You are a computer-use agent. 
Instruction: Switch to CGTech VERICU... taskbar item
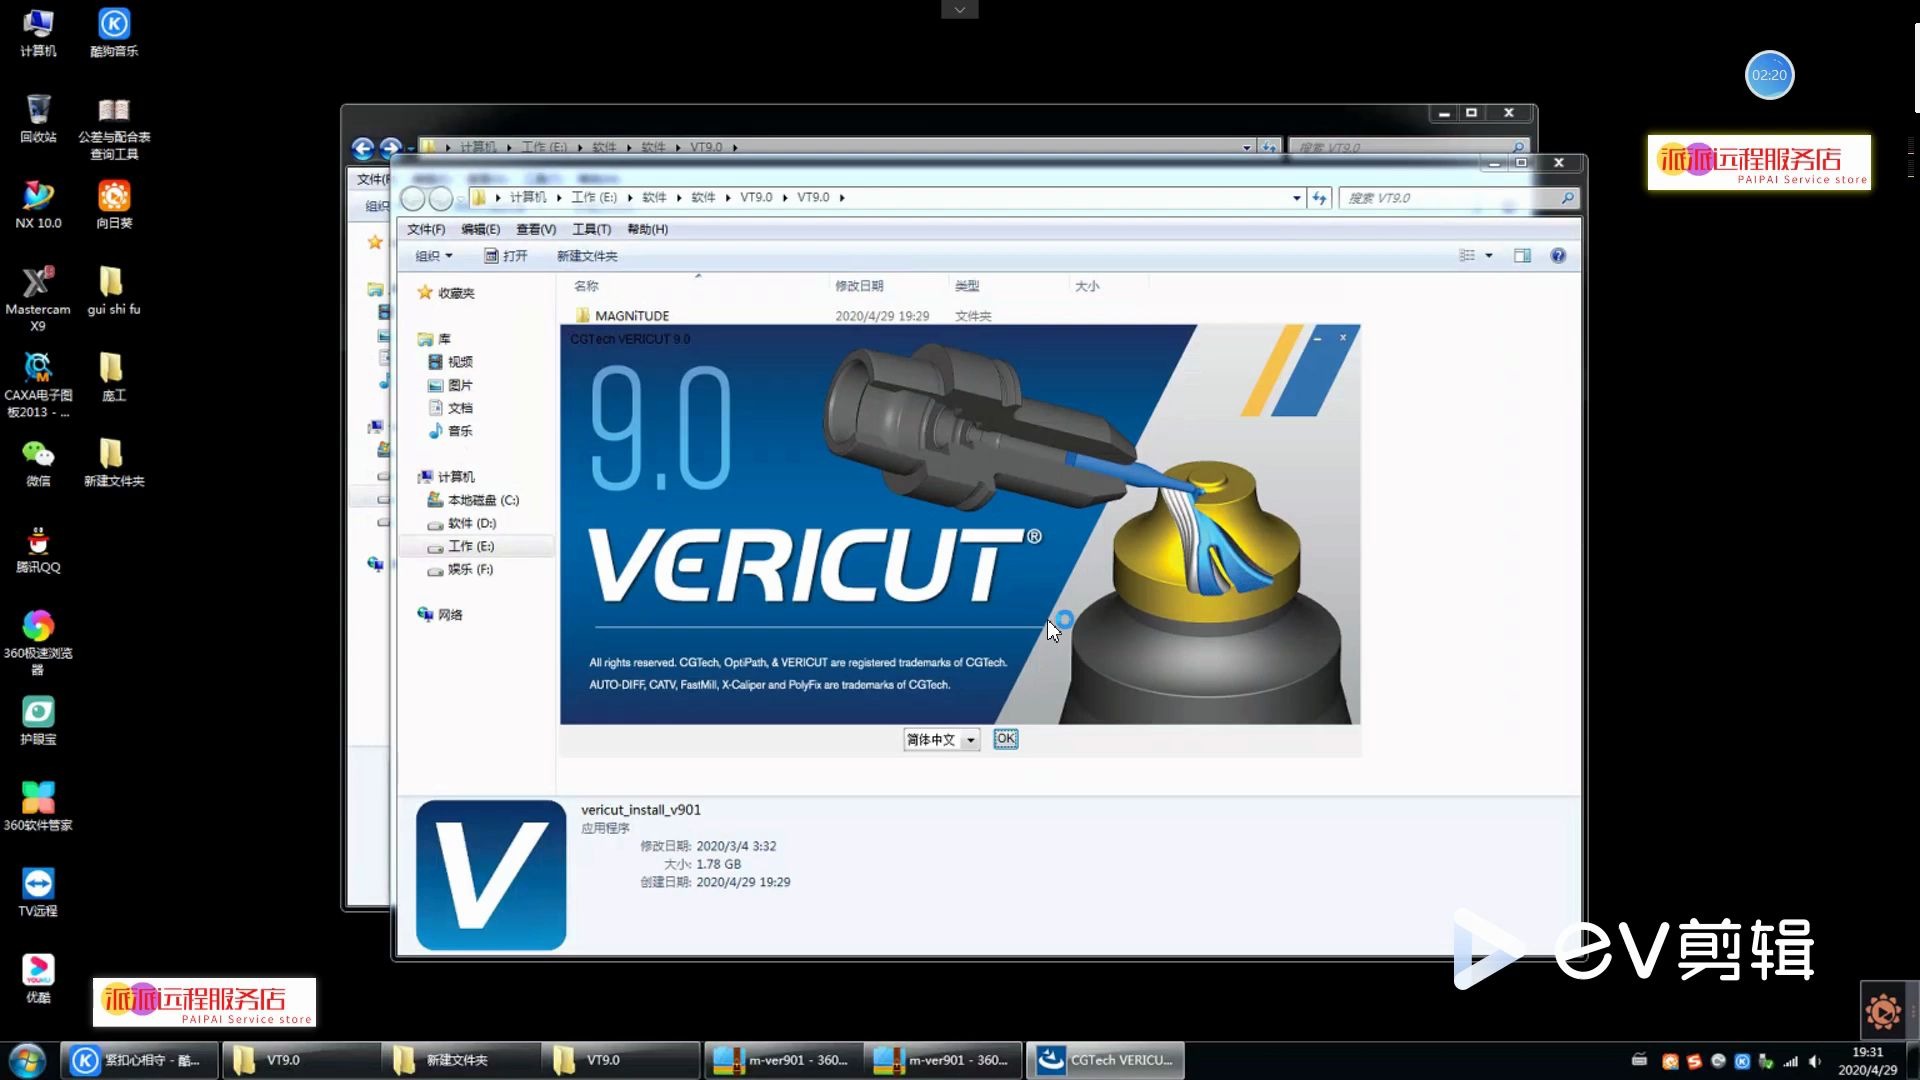coord(1105,1060)
